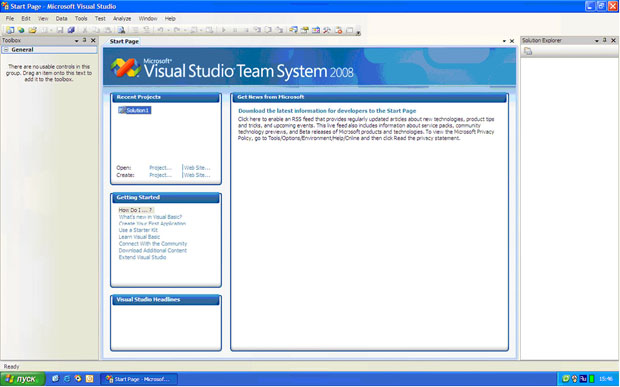
Task: Click the Copy toolbar icon
Action: pyautogui.click(x=96, y=30)
